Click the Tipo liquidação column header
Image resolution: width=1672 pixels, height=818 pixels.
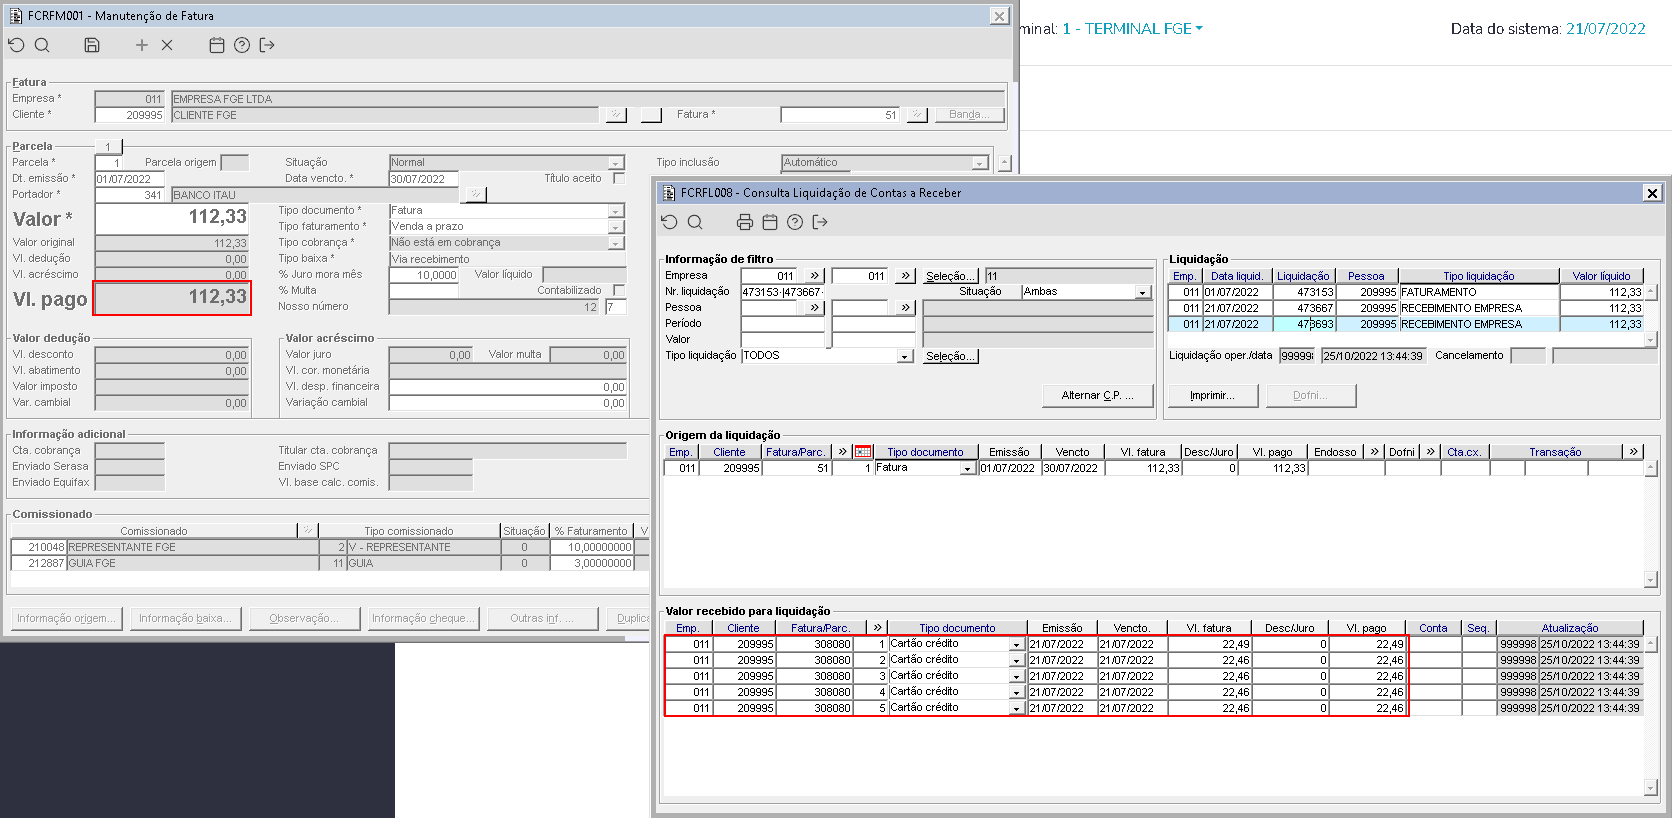coord(1478,276)
